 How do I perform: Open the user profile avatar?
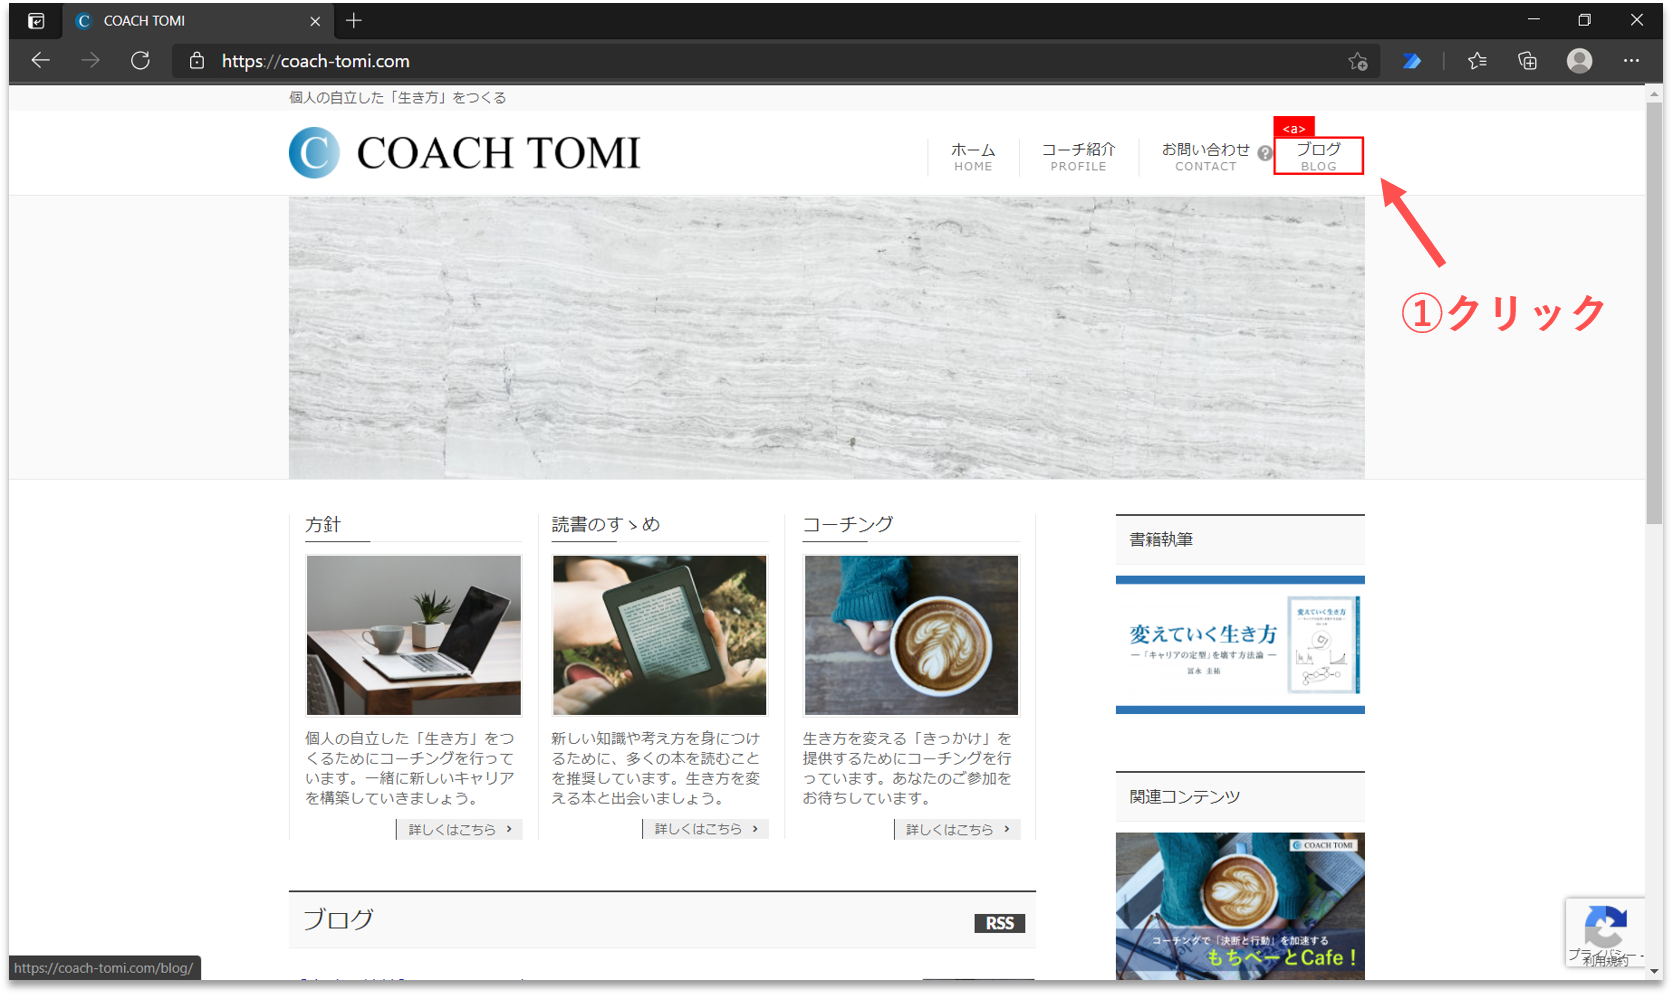click(x=1579, y=61)
